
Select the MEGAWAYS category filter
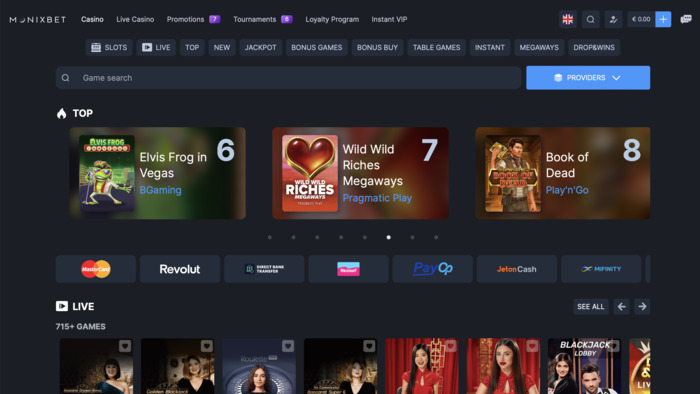click(539, 47)
